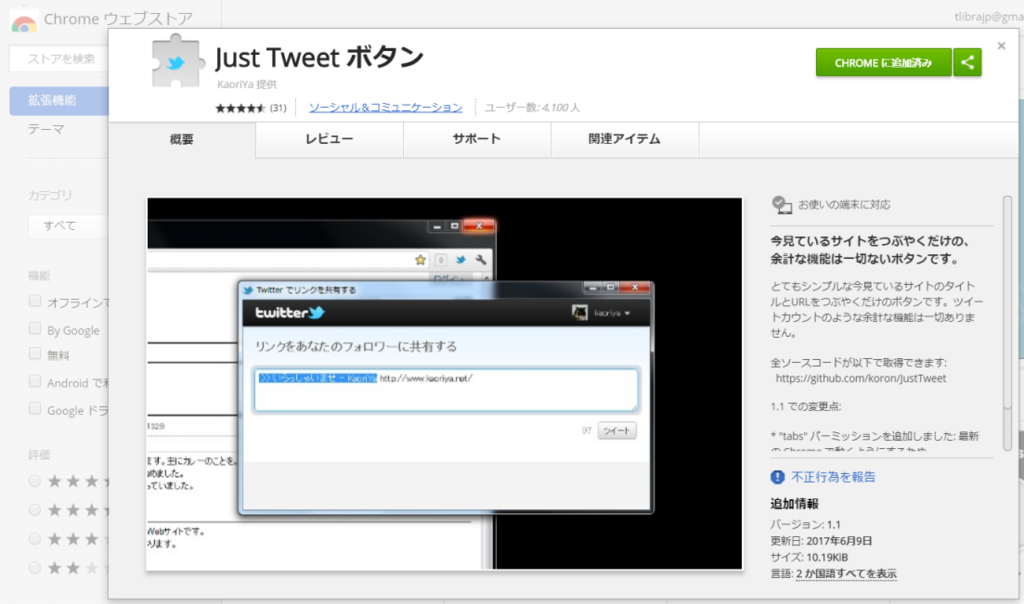The width and height of the screenshot is (1024, 604).
Task: Expand 2 か国語すべてを表示 languages link
Action: coord(846,574)
